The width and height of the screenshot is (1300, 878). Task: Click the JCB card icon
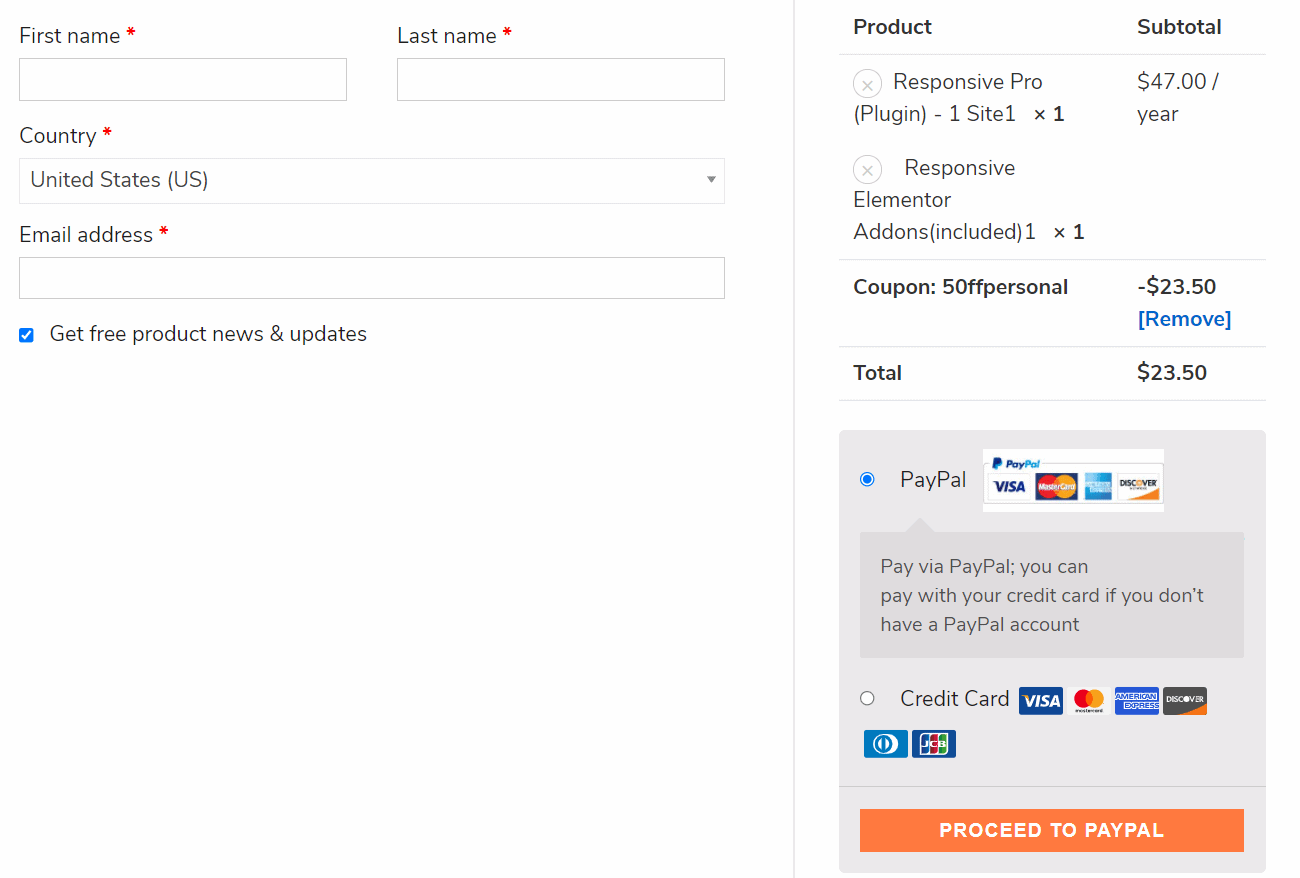(933, 743)
